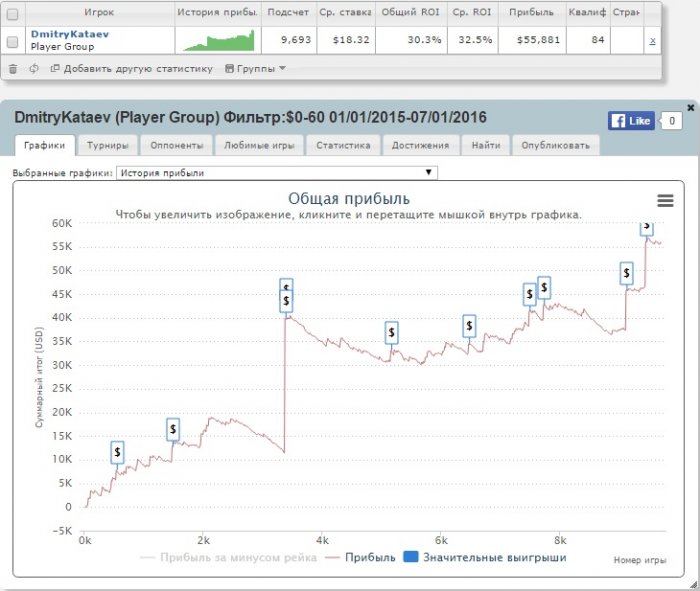This screenshot has height=591, width=700.
Task: Open the История прибыли graph selector
Action: click(x=277, y=173)
